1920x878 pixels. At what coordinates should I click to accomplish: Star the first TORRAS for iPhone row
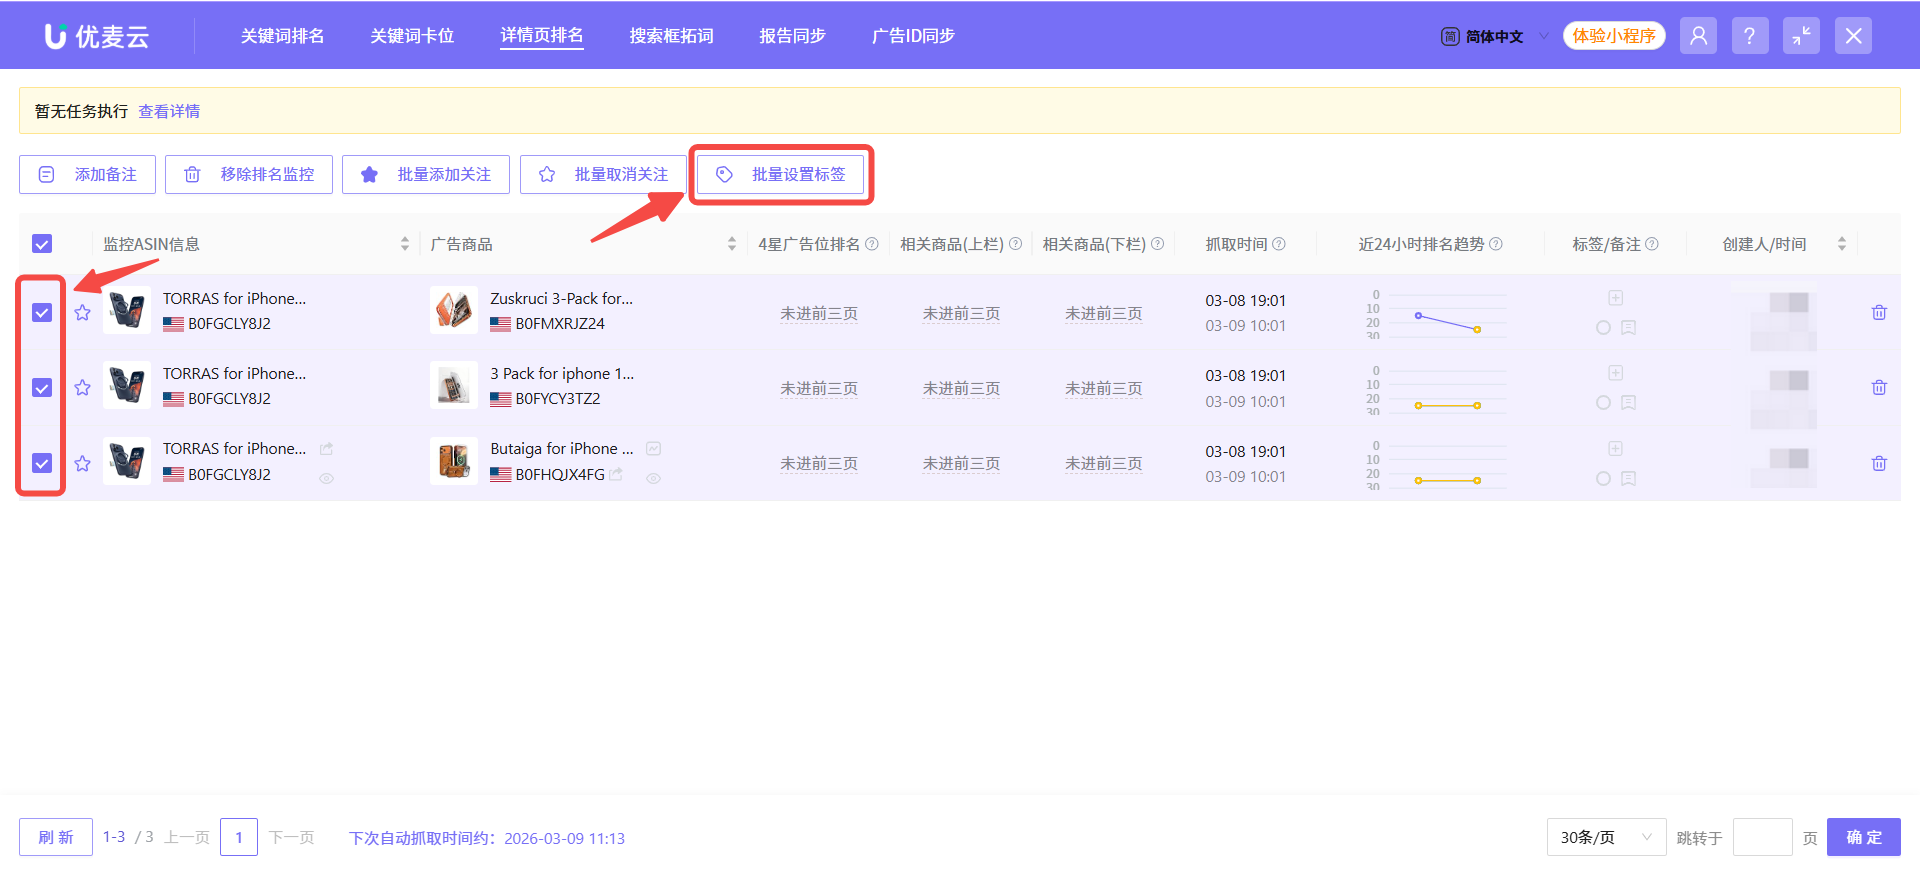coord(83,313)
